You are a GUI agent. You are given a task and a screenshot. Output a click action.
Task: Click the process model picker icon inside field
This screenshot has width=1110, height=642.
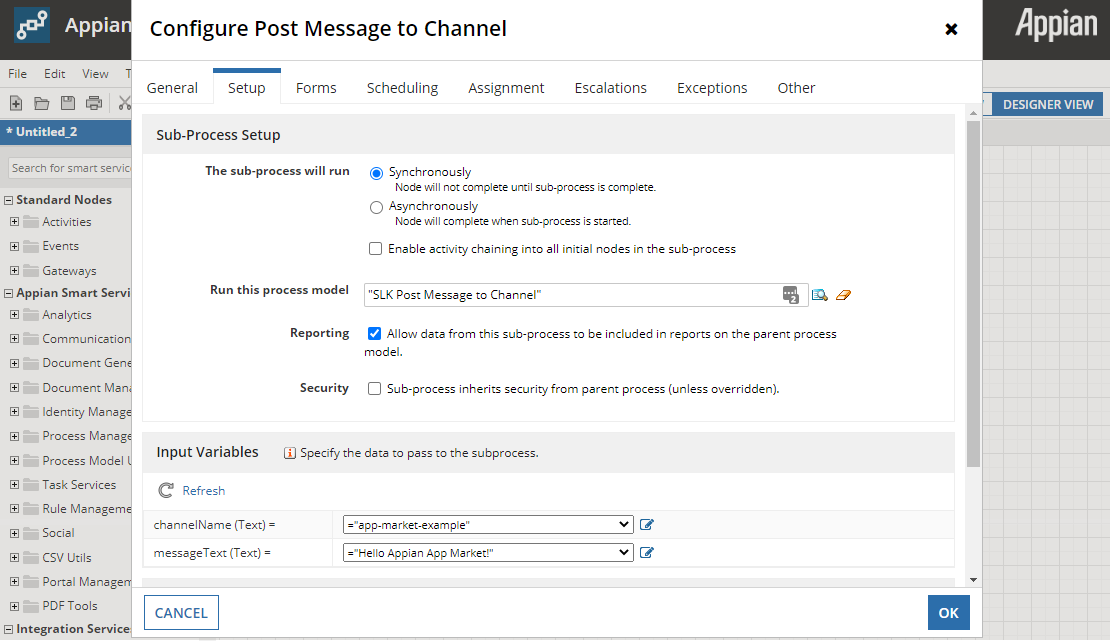pyautogui.click(x=790, y=294)
